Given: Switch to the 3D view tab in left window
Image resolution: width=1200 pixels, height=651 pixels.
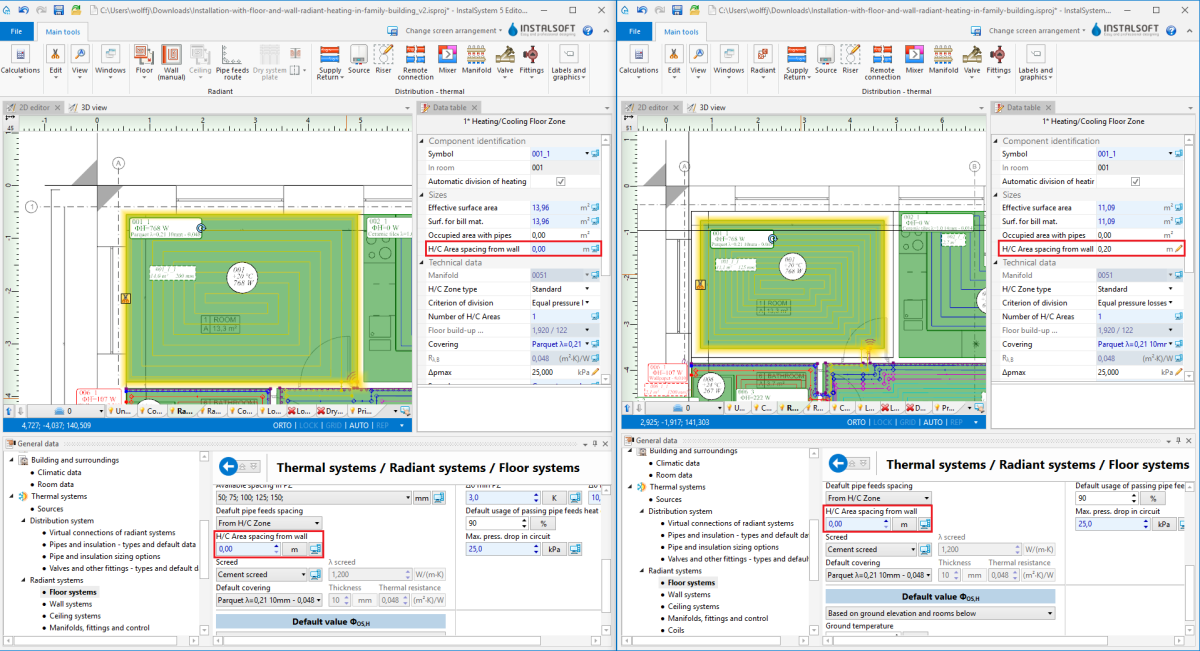Looking at the screenshot, I should (99, 107).
